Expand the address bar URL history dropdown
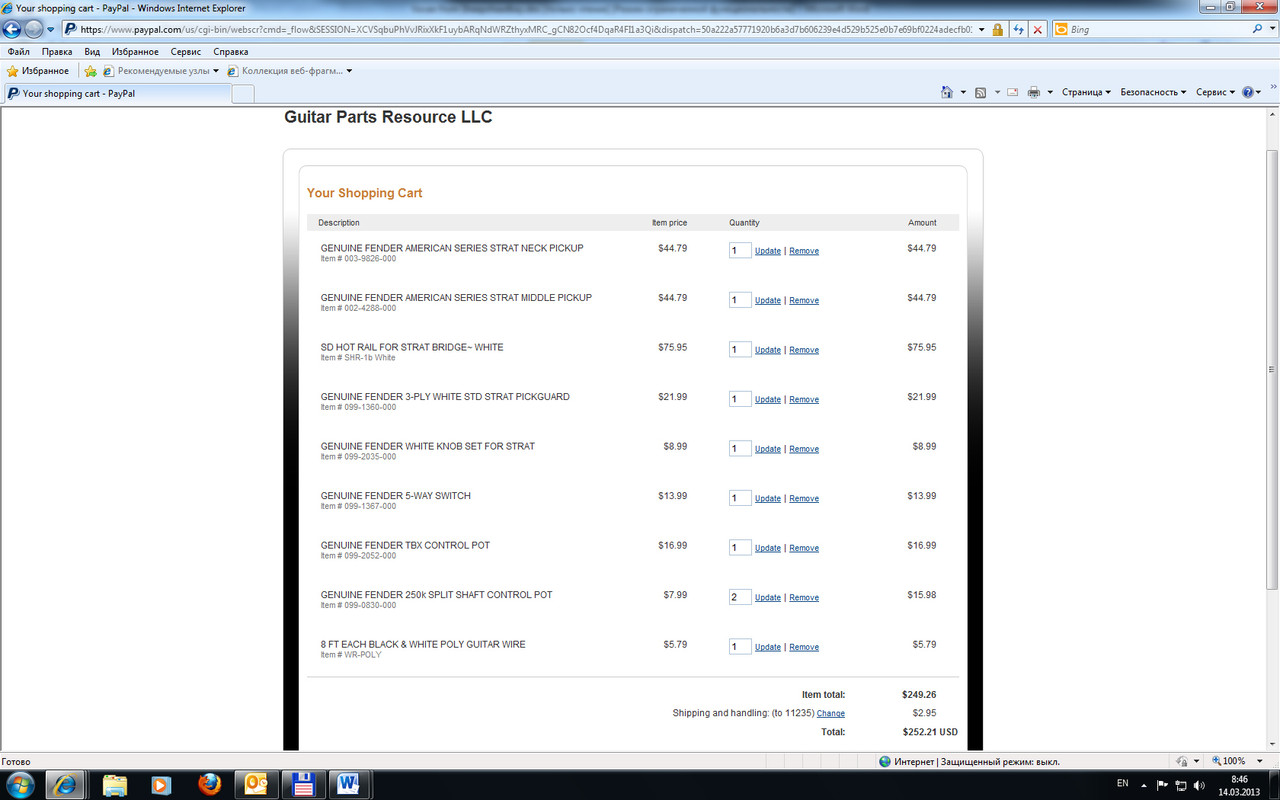Screen dimensions: 1280x800 coord(982,29)
